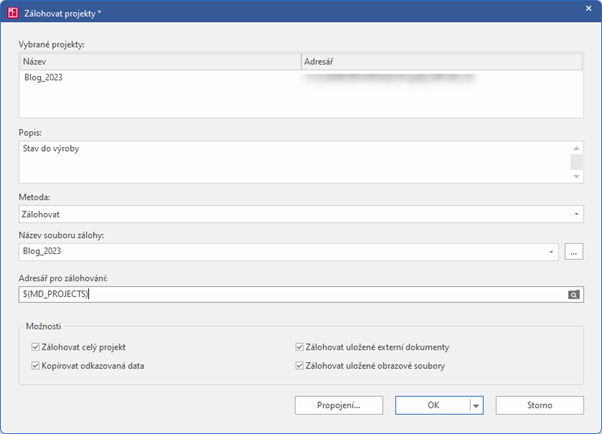Expand the arrow next to OK button
This screenshot has height=434, width=602.
coord(476,405)
